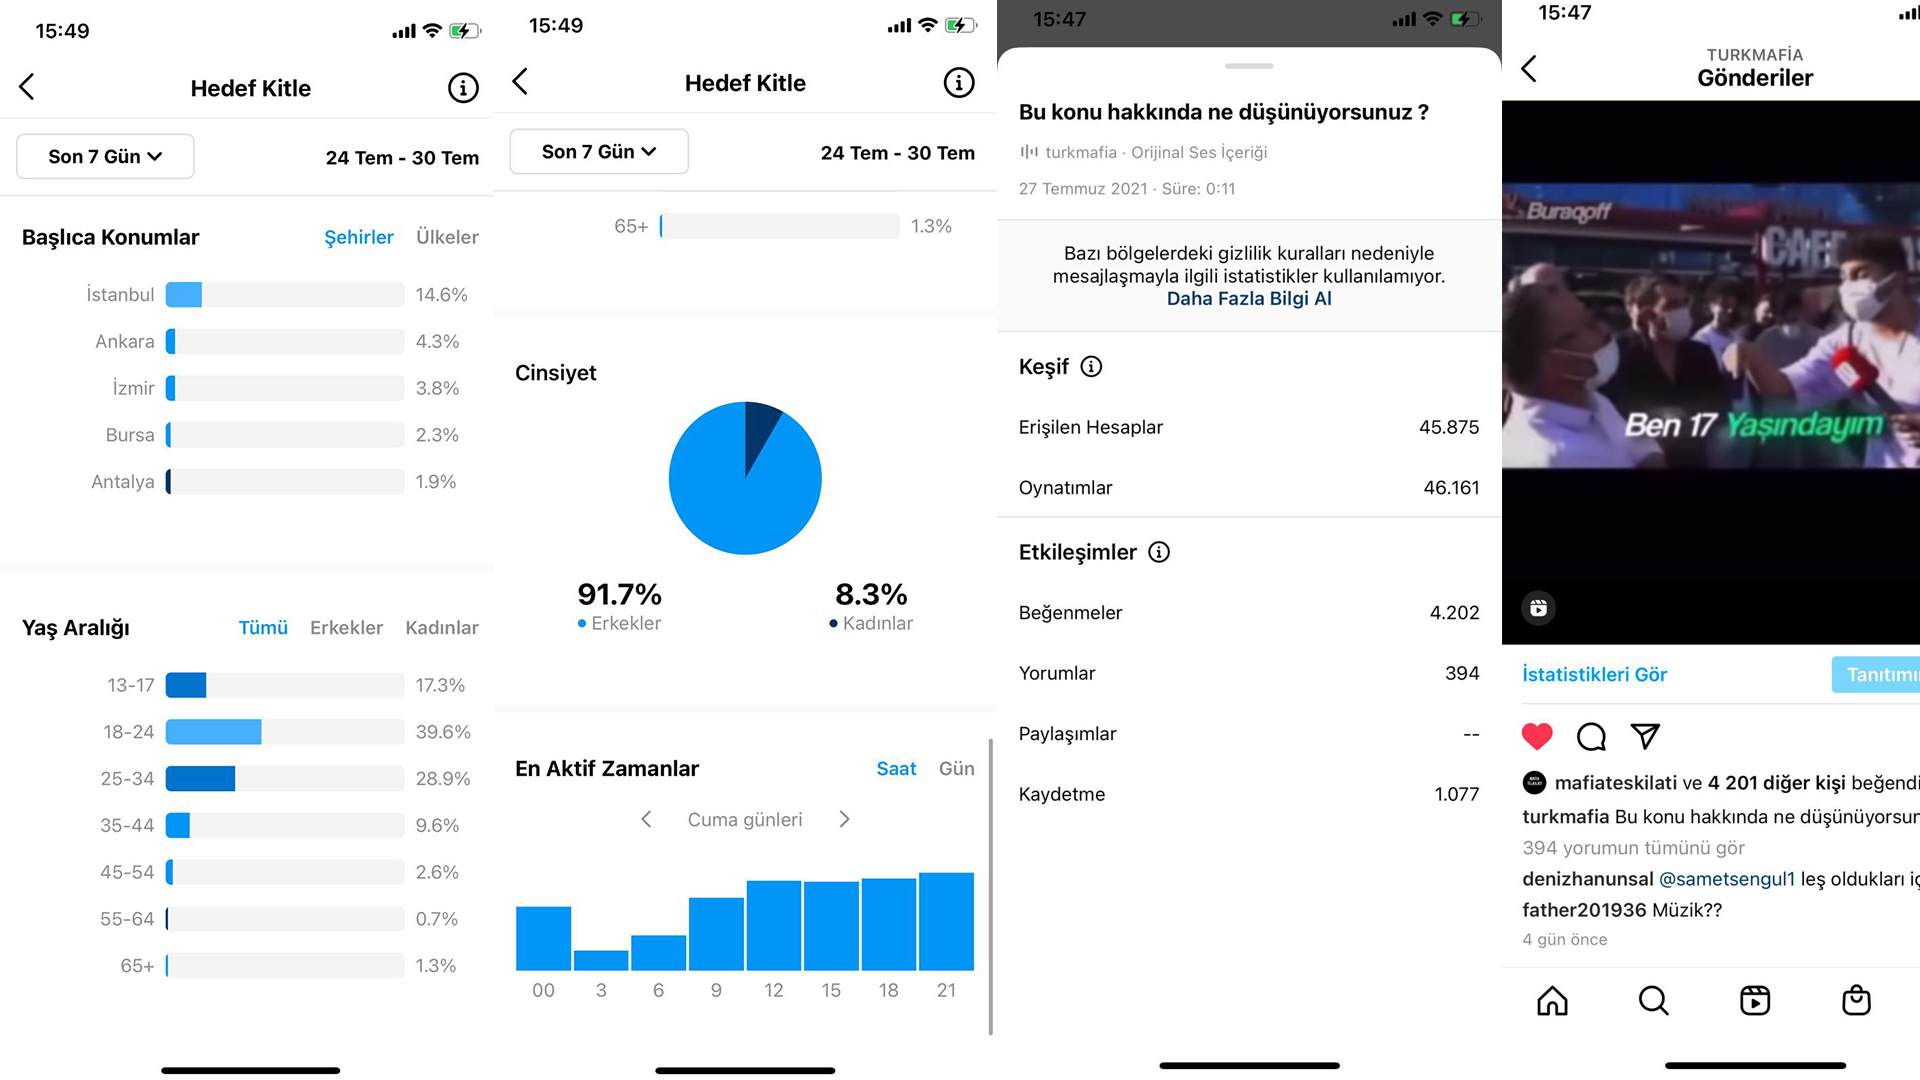1920x1080 pixels.
Task: Tap the Oynatımlar value 46.161
Action: pyautogui.click(x=1451, y=488)
